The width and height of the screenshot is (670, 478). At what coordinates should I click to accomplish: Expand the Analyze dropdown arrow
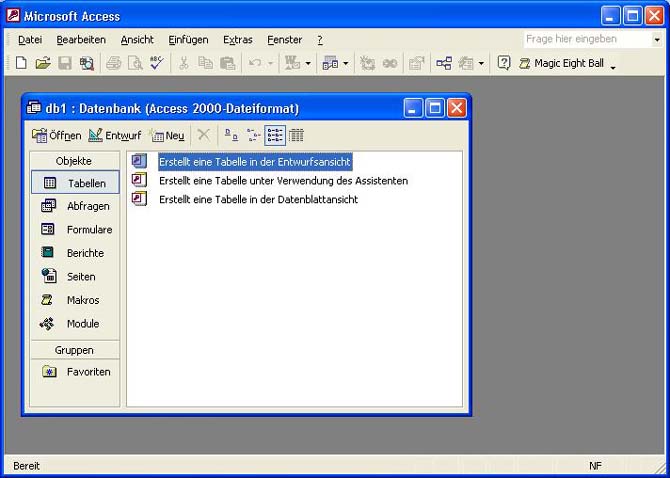click(x=346, y=63)
